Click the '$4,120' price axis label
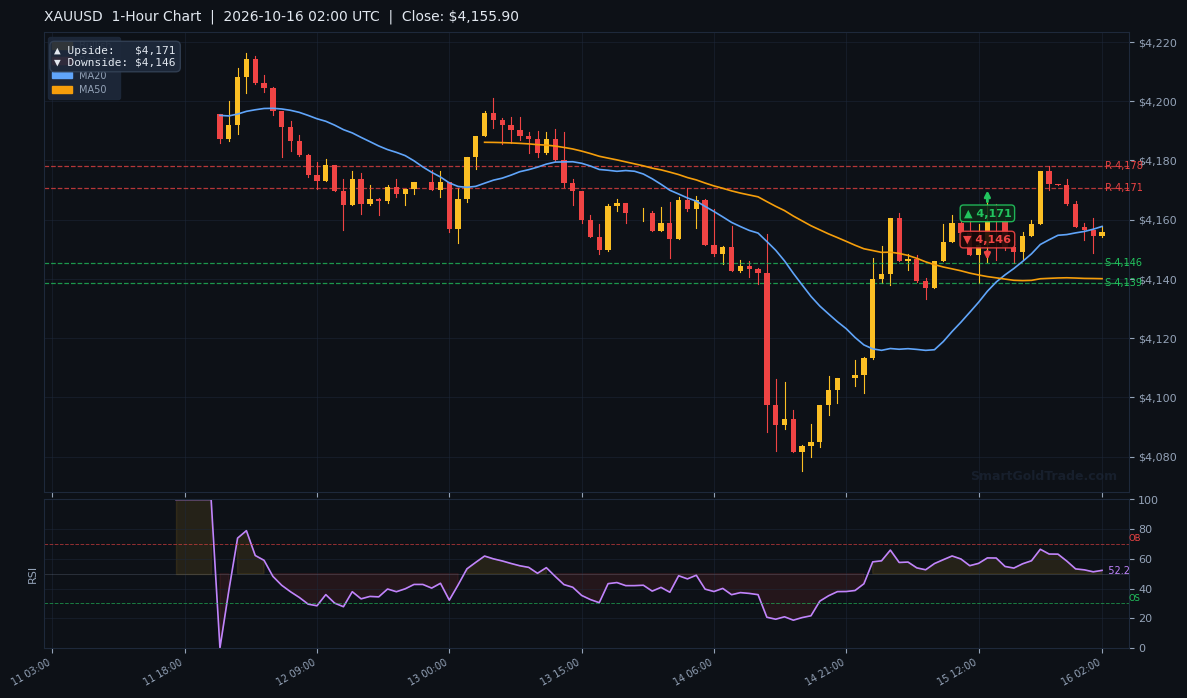Screen dimensions: 1187x698 pos(1157,339)
